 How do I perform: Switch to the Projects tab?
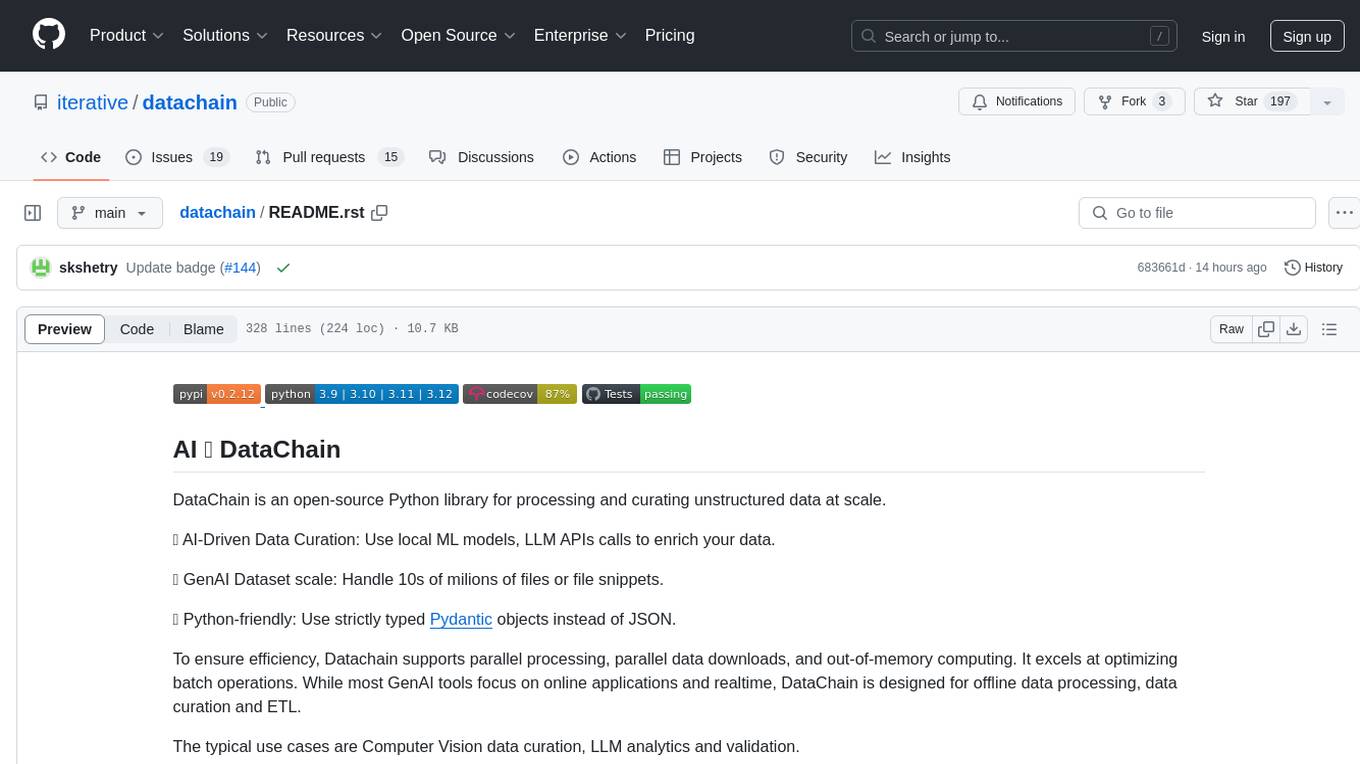pyautogui.click(x=702, y=157)
